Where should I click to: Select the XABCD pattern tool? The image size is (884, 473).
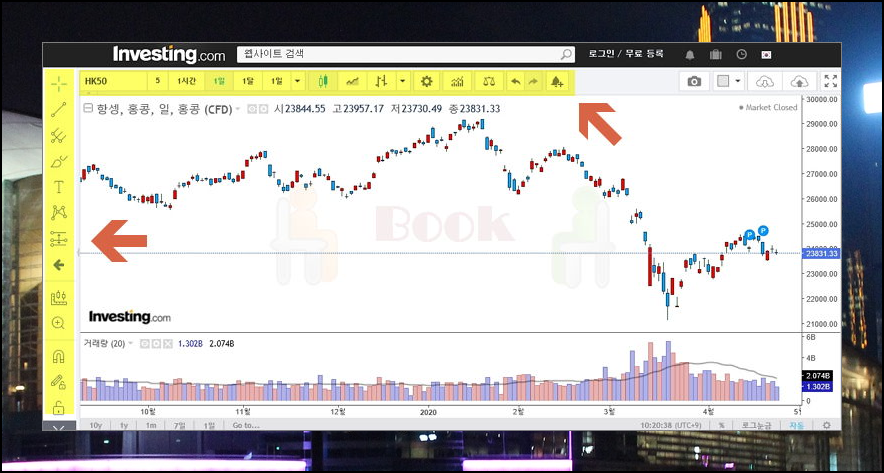pyautogui.click(x=59, y=213)
